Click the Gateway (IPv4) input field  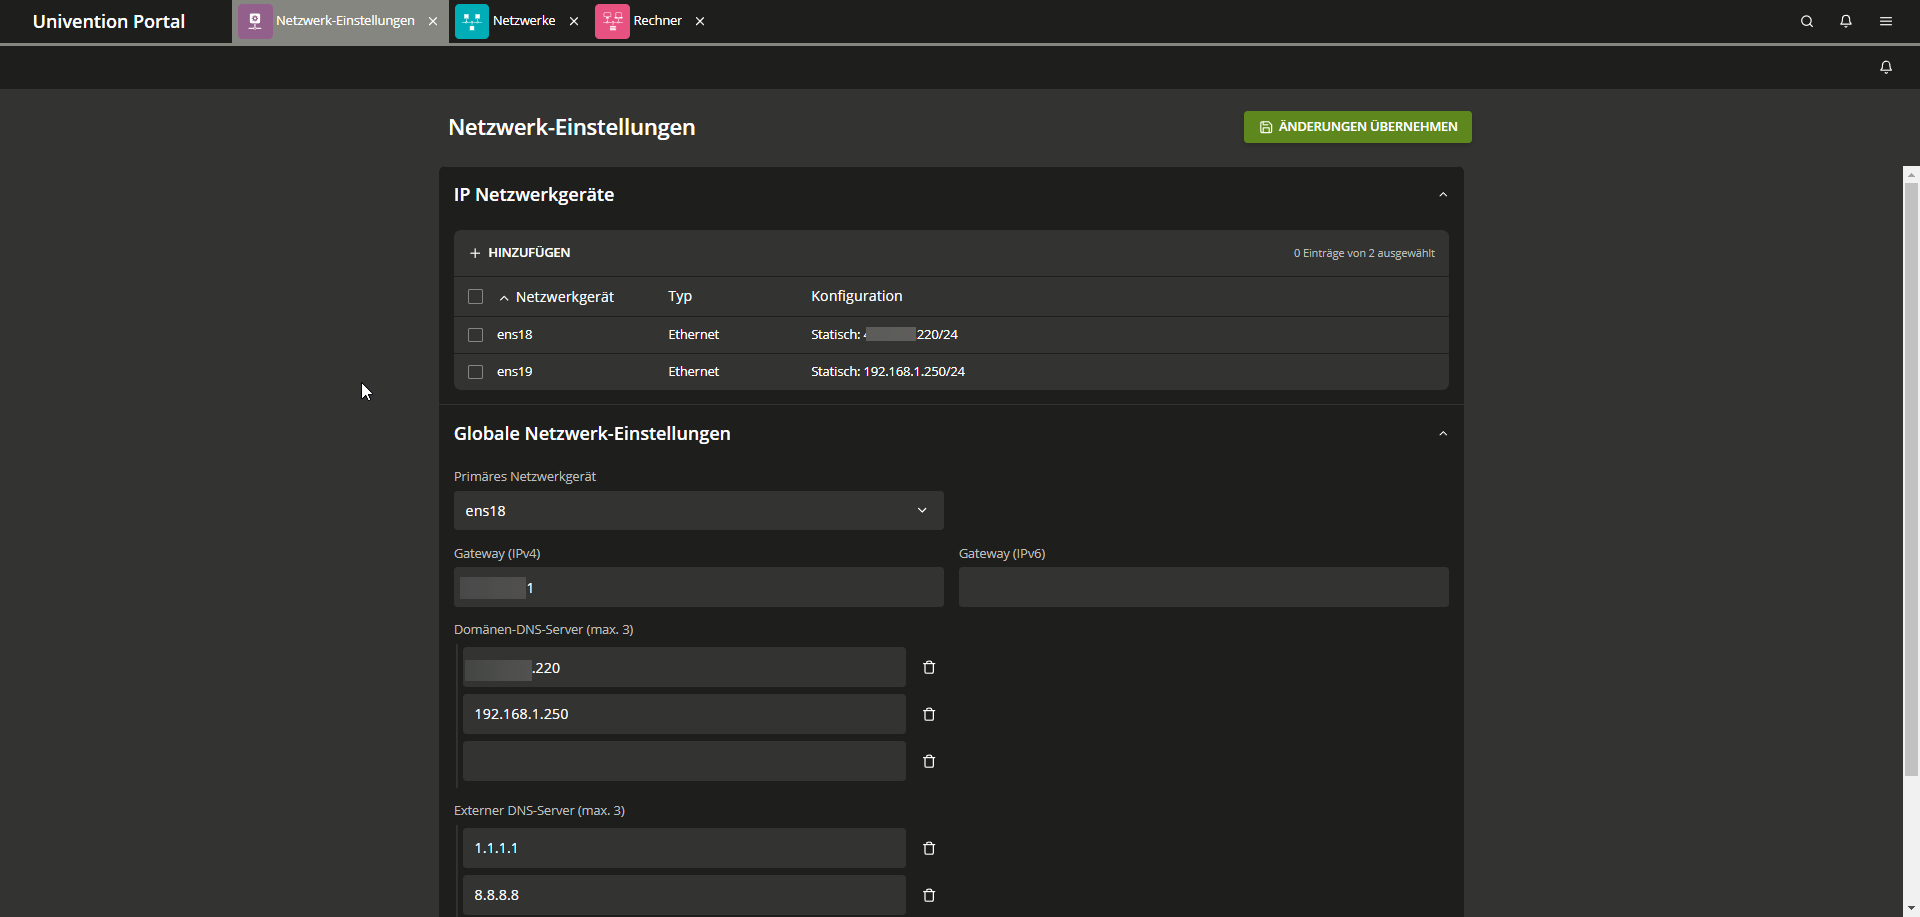pyautogui.click(x=699, y=587)
